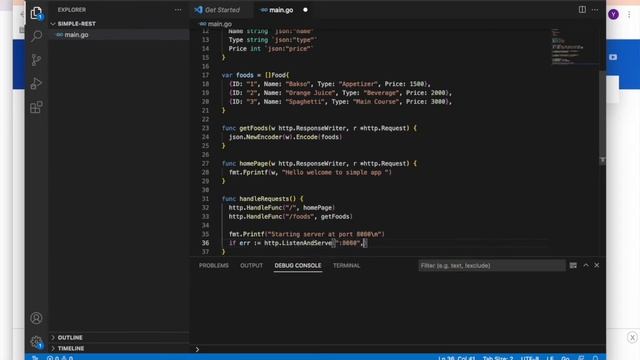Open editor more actions ellipsis
Image resolution: width=640 pixels, height=360 pixels.
point(595,9)
